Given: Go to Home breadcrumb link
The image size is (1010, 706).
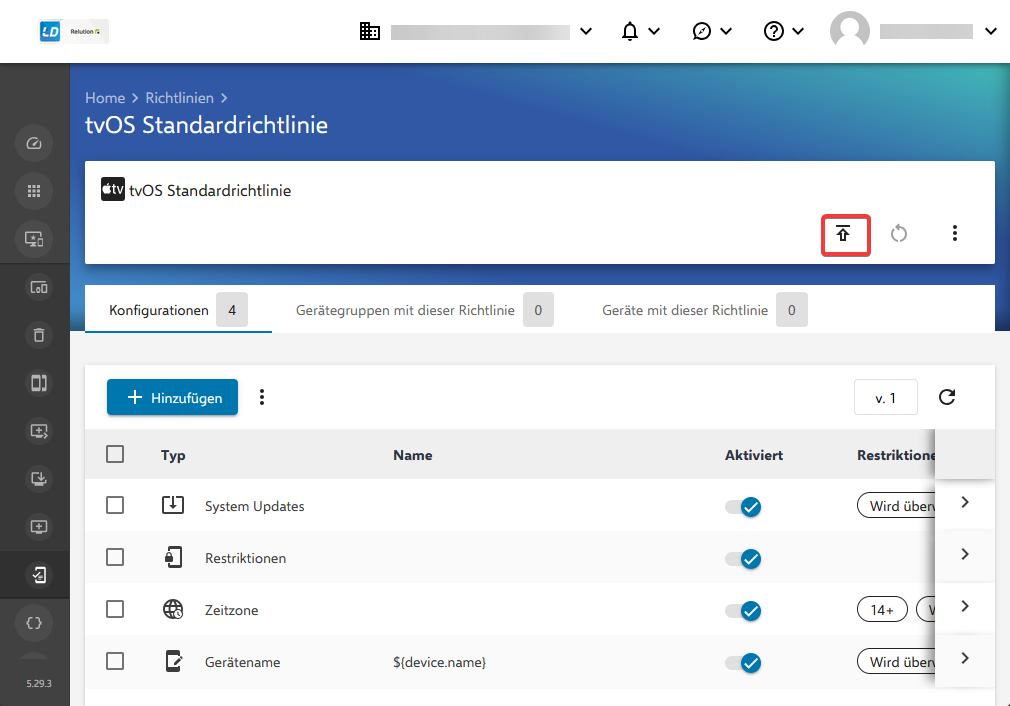Looking at the screenshot, I should 105,98.
